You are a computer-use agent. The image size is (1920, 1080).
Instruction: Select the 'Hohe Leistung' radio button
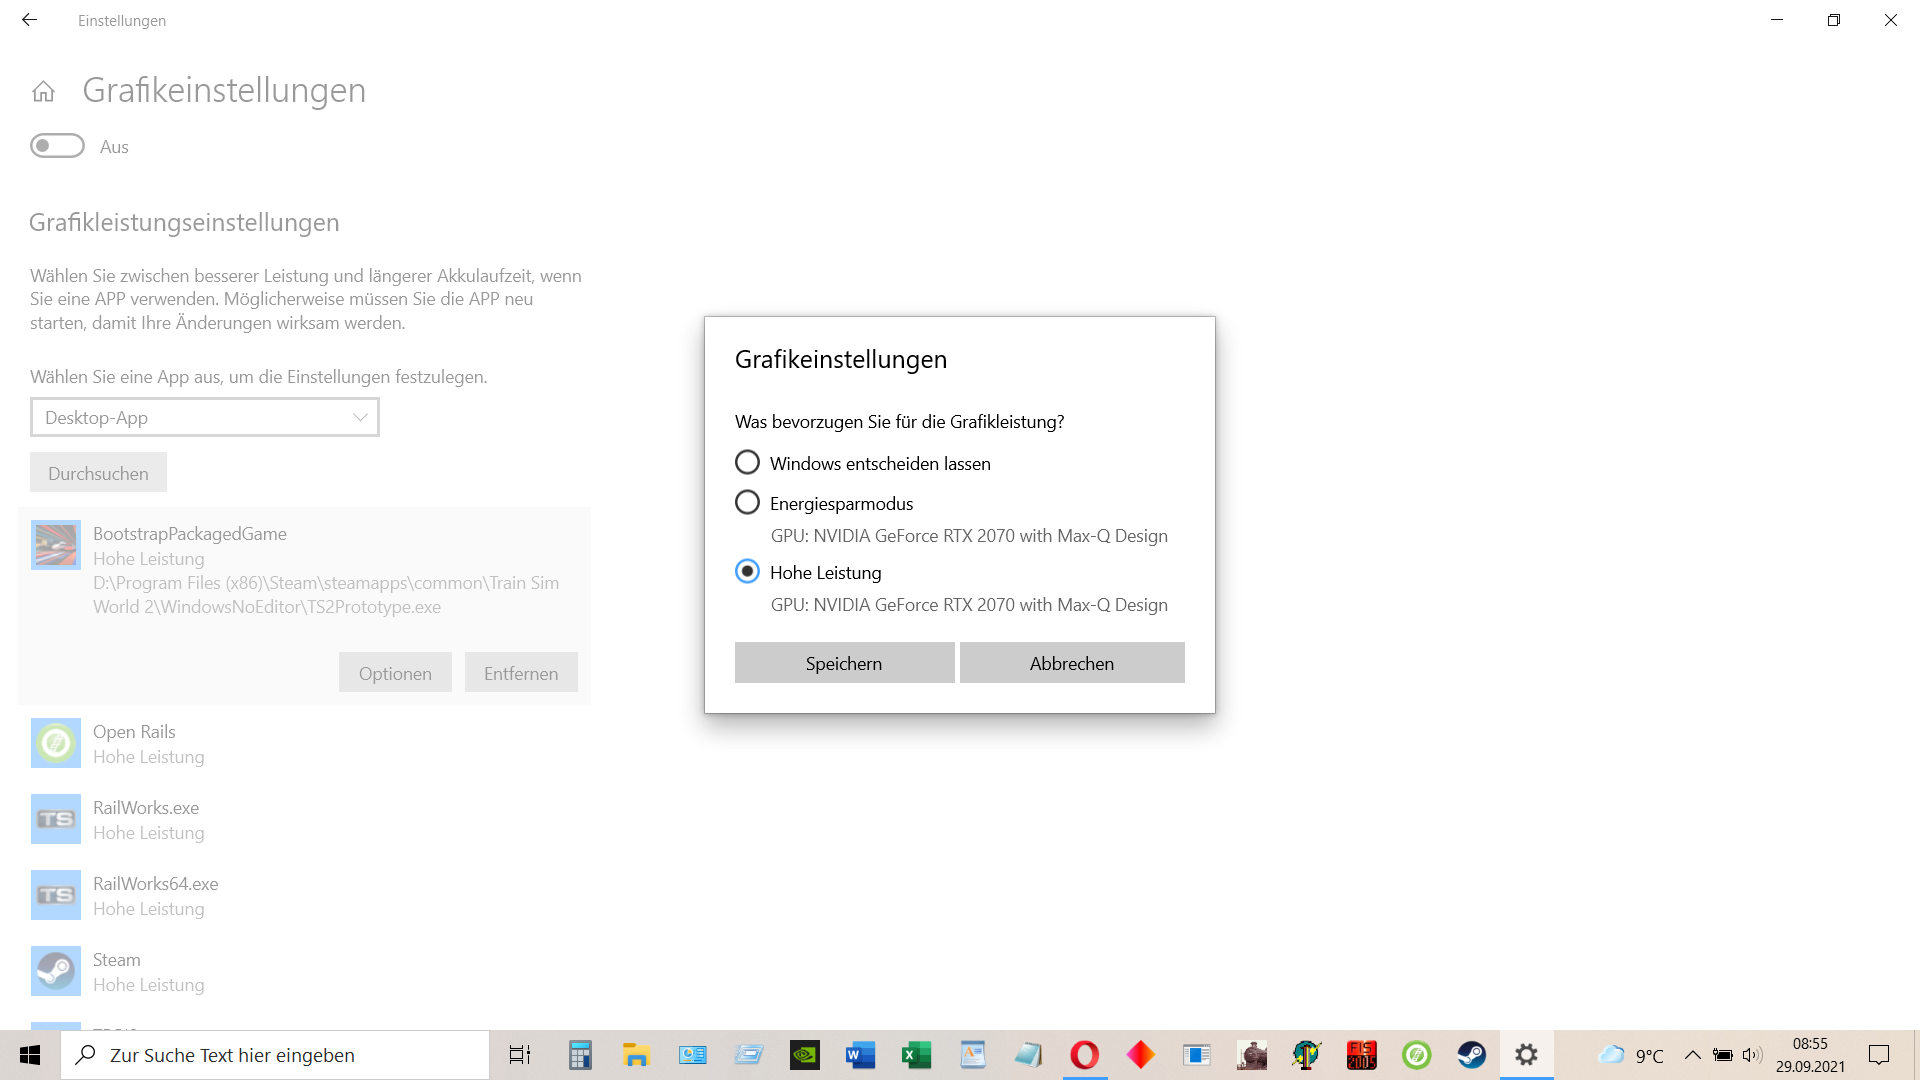pos(747,572)
